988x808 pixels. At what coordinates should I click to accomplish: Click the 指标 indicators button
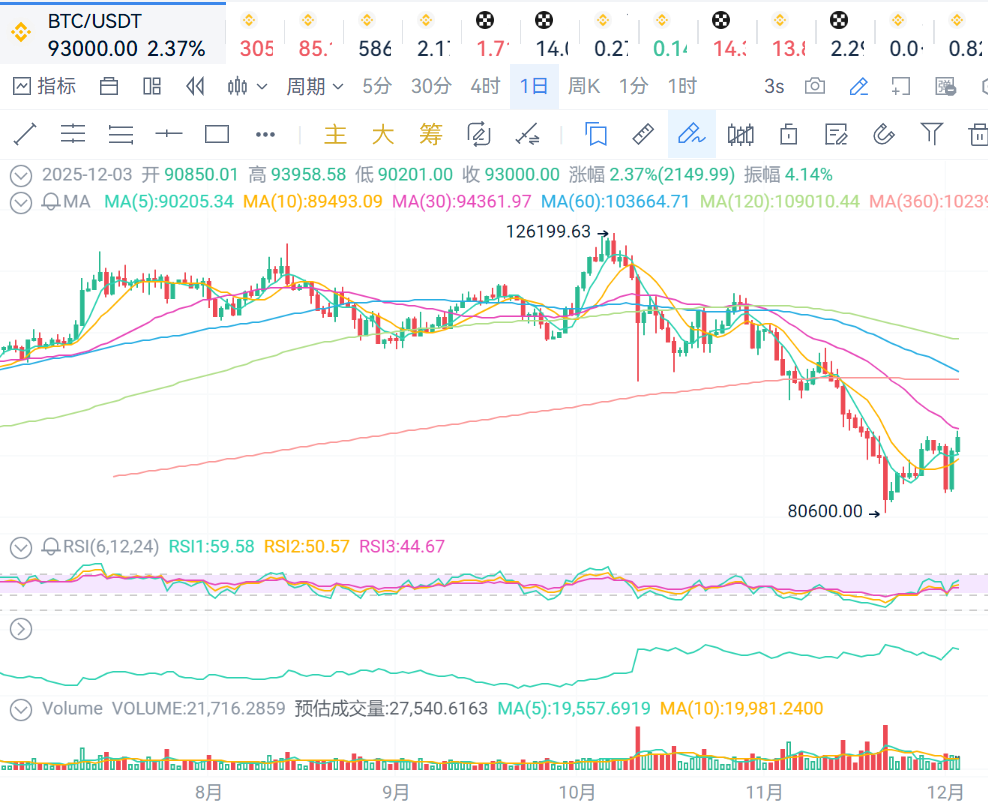coord(45,87)
